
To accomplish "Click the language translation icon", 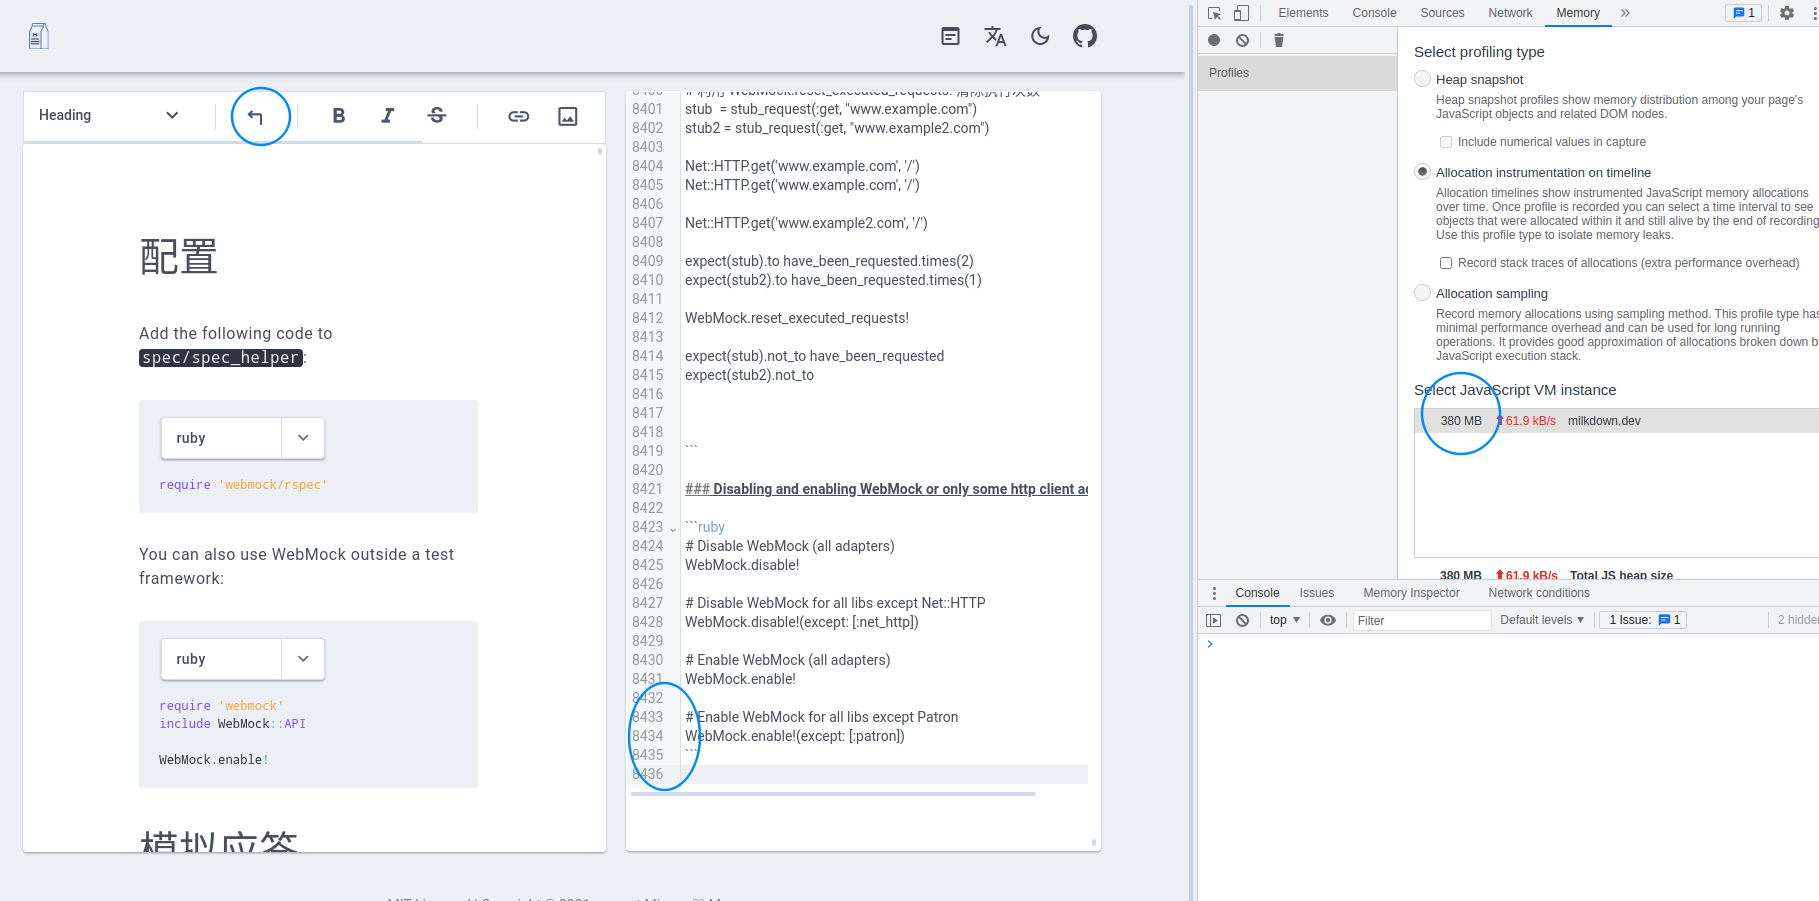I will point(994,36).
